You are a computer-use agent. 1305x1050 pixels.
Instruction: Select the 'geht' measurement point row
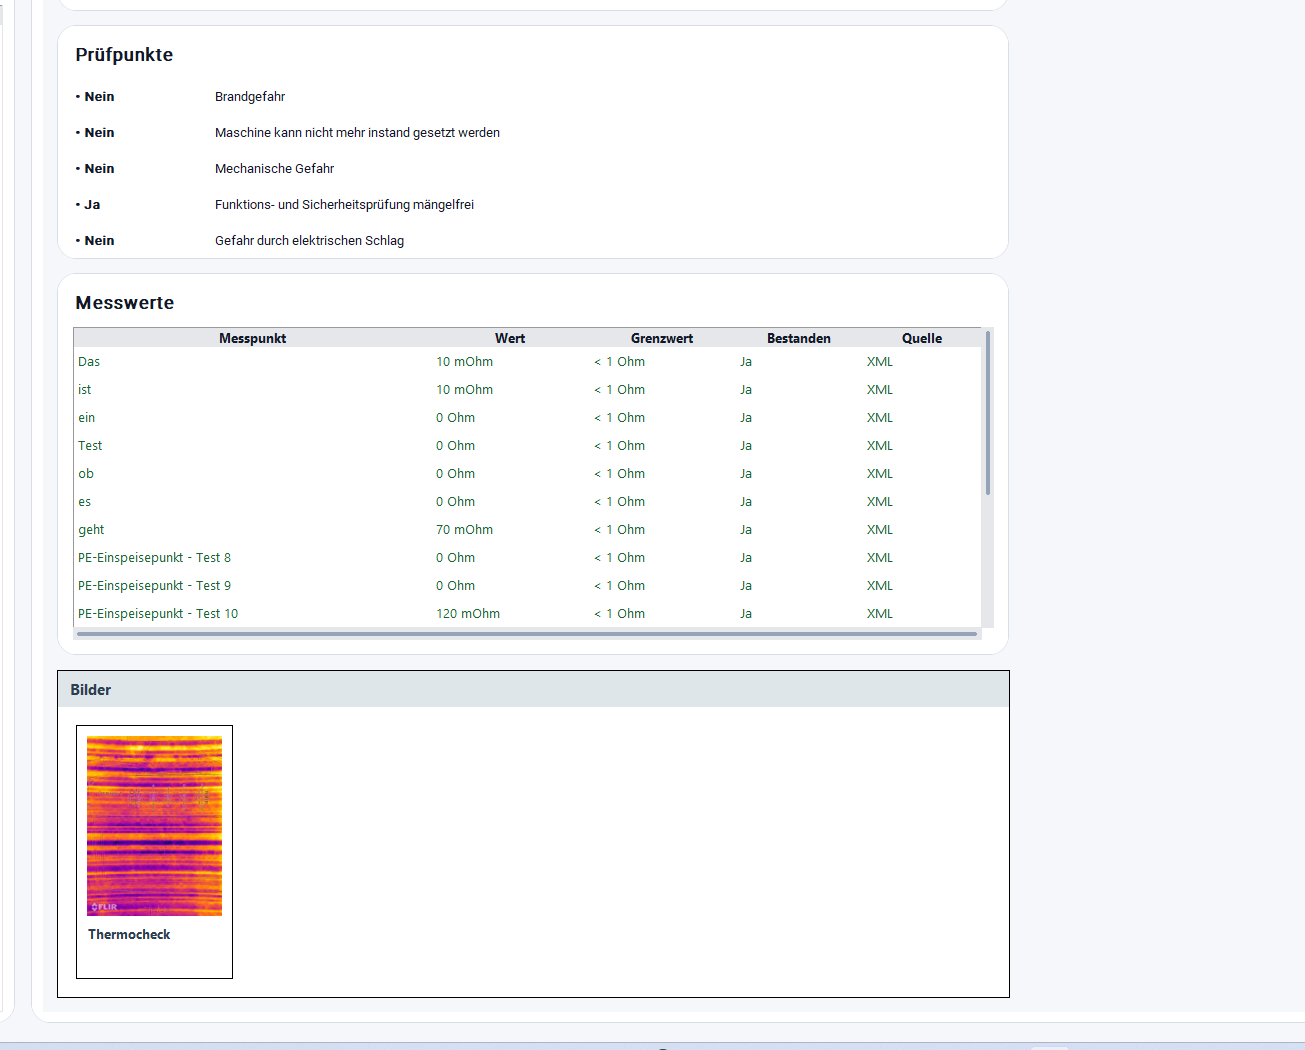point(91,530)
